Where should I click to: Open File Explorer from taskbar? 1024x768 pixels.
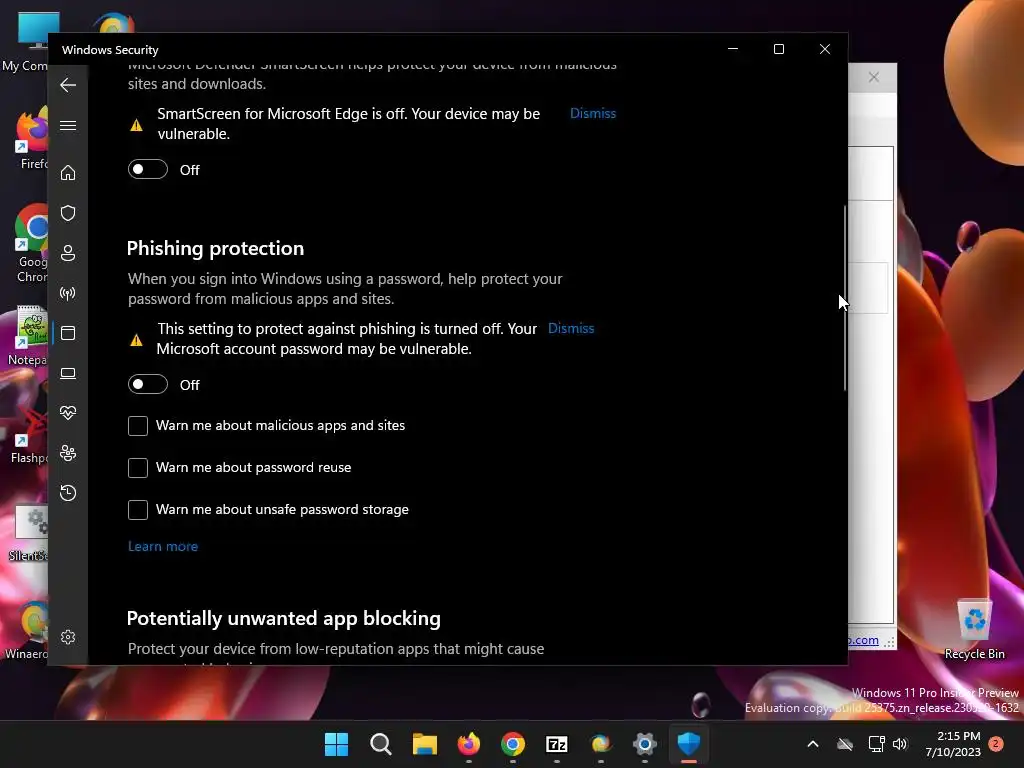(424, 744)
